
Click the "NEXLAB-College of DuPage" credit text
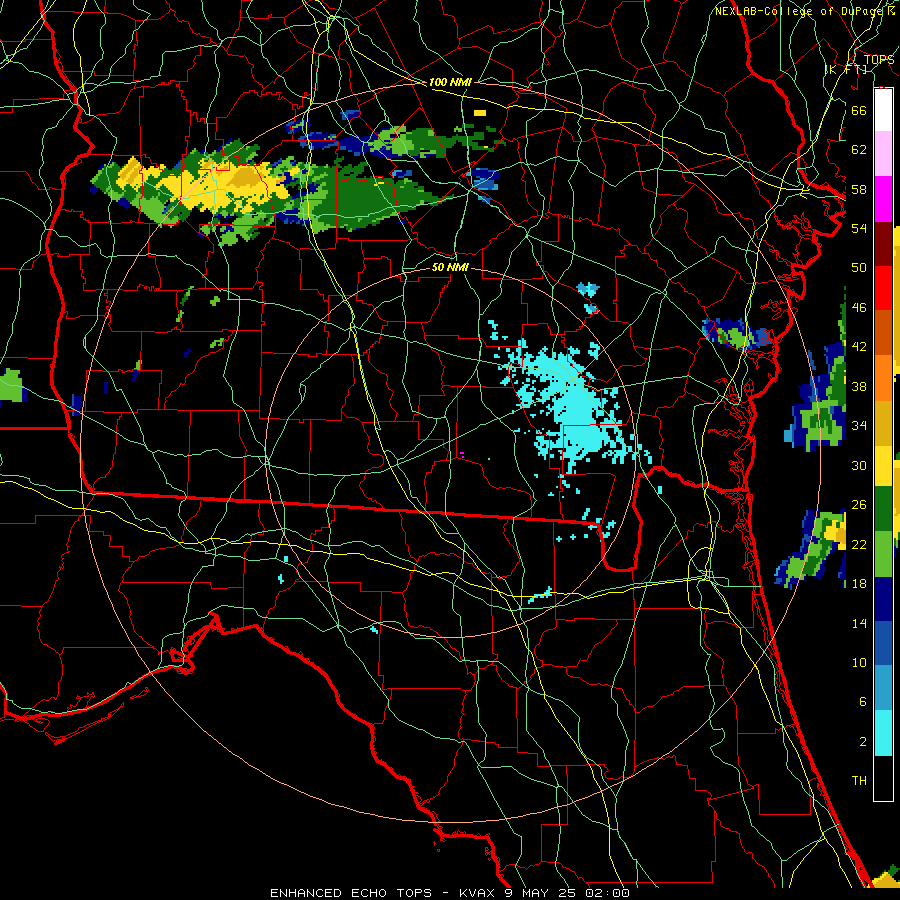point(800,11)
